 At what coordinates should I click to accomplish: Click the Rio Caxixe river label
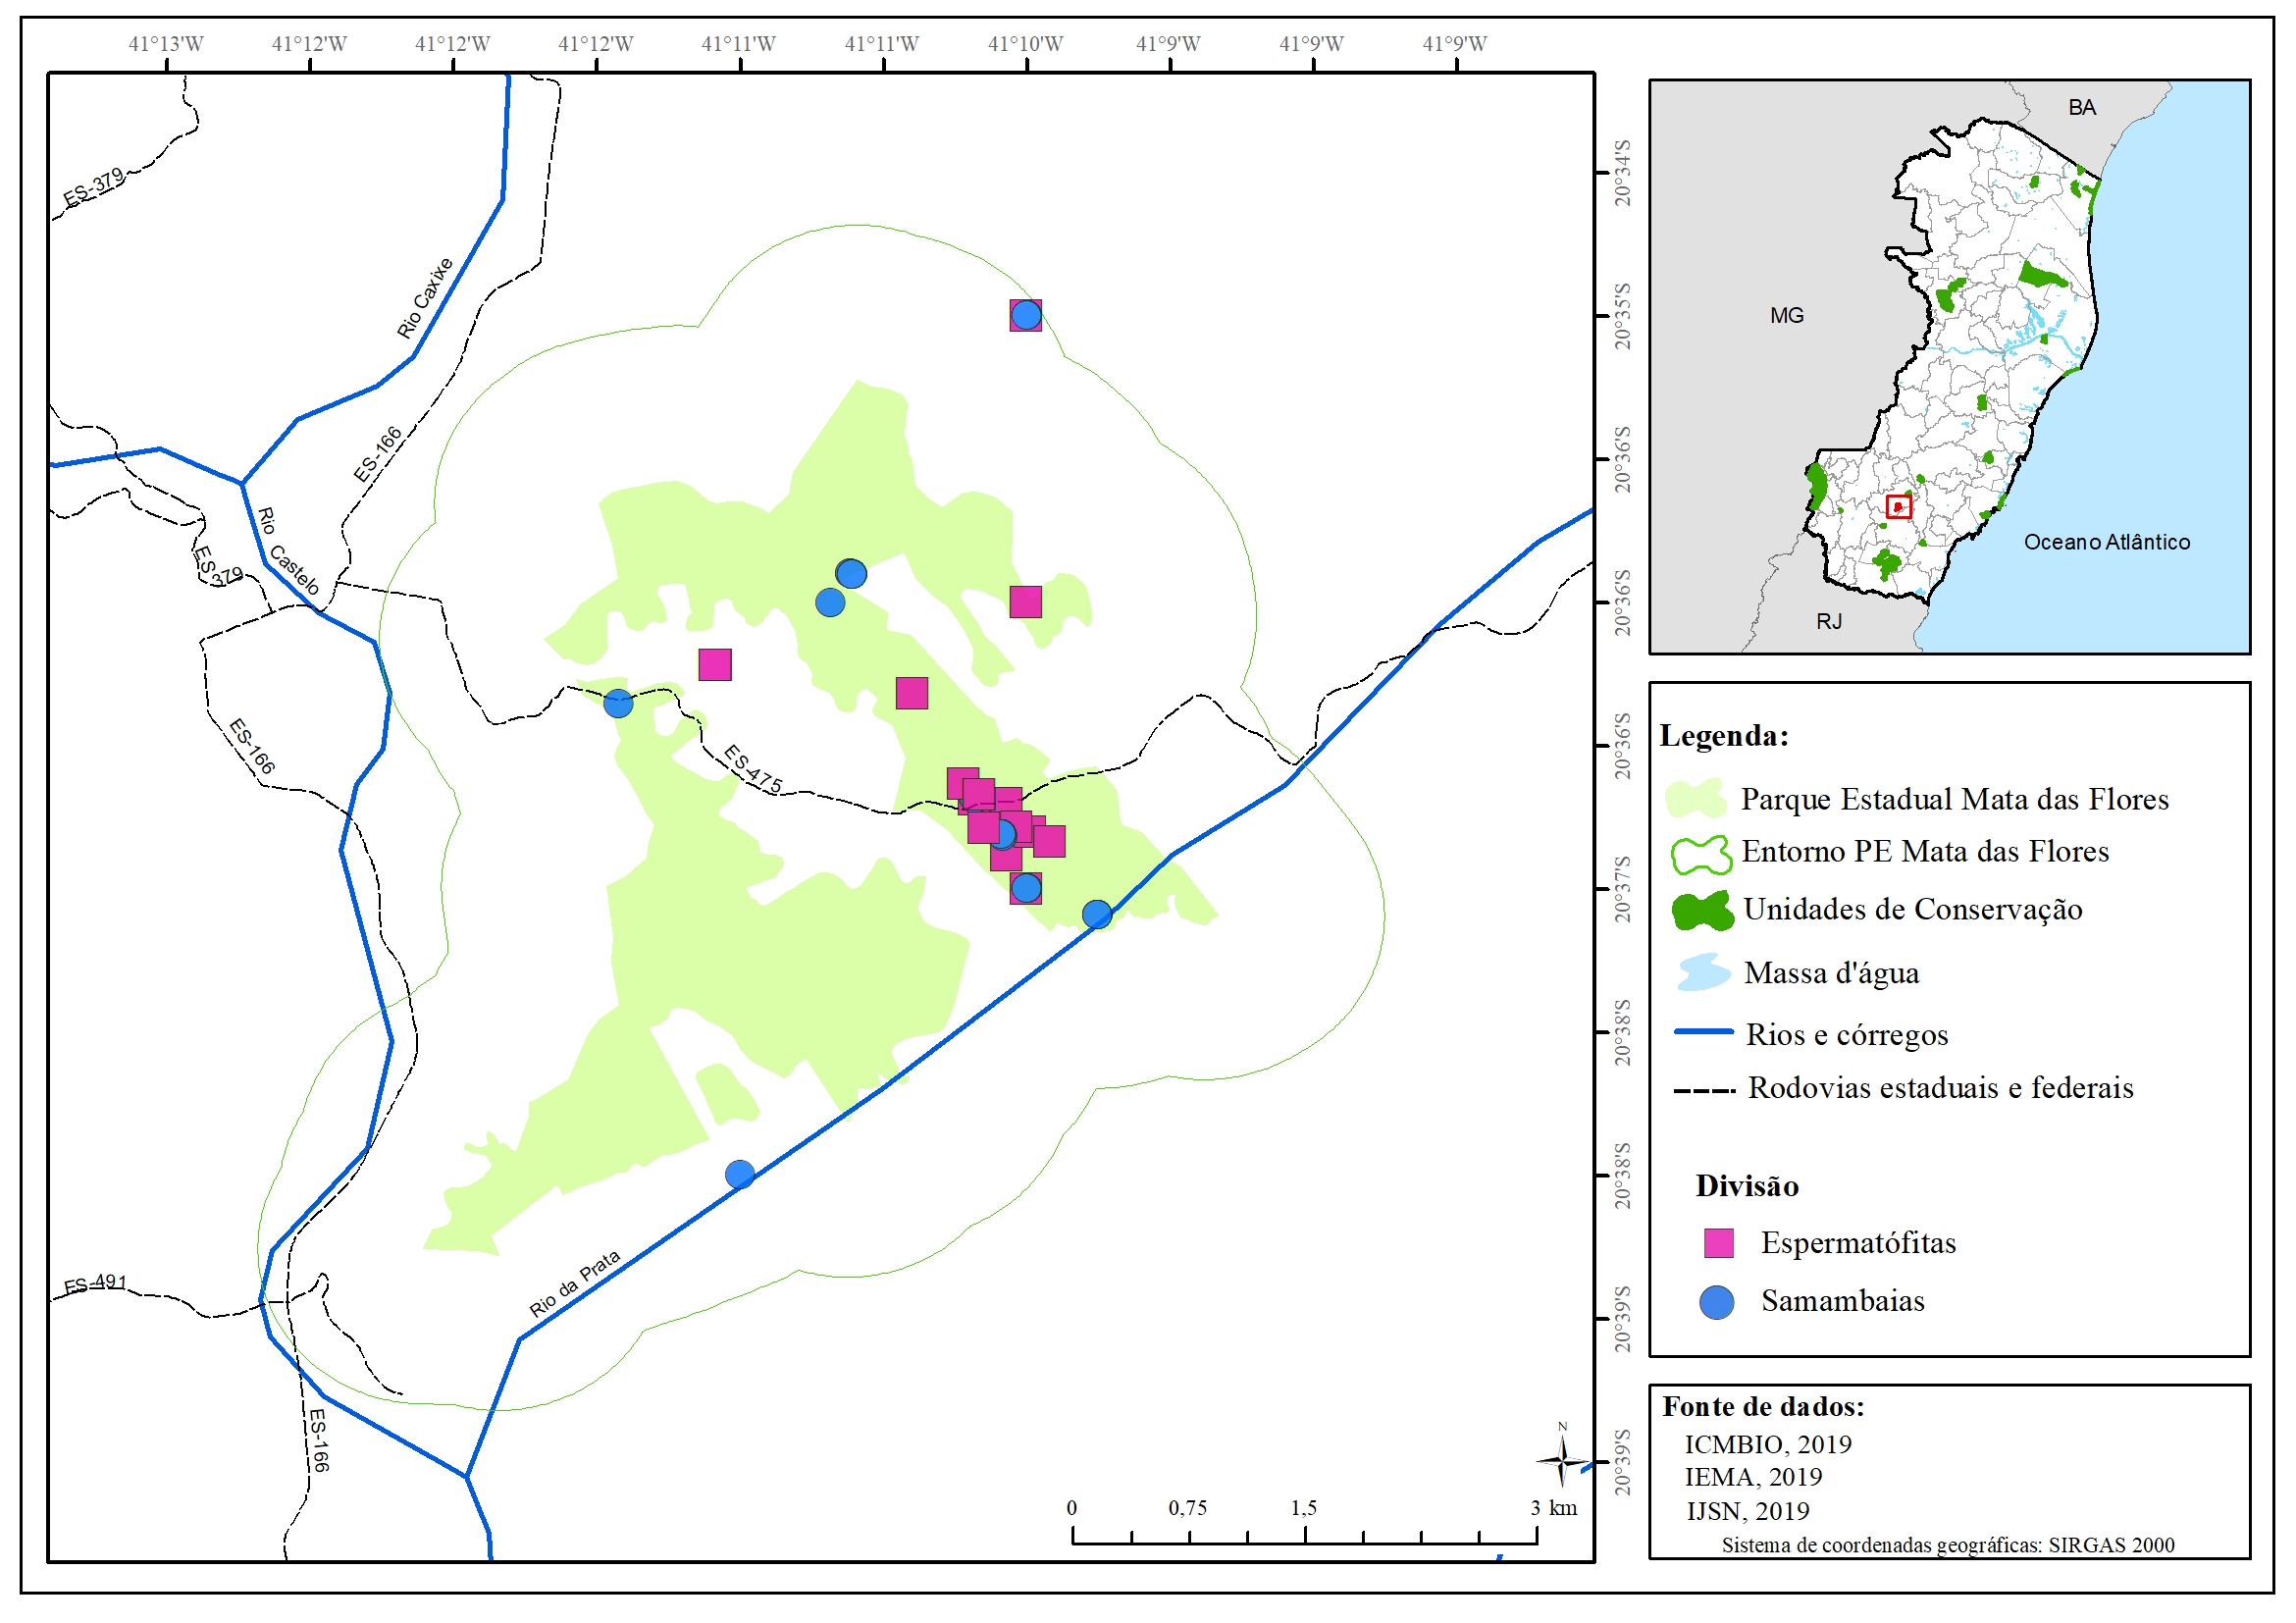tap(425, 298)
